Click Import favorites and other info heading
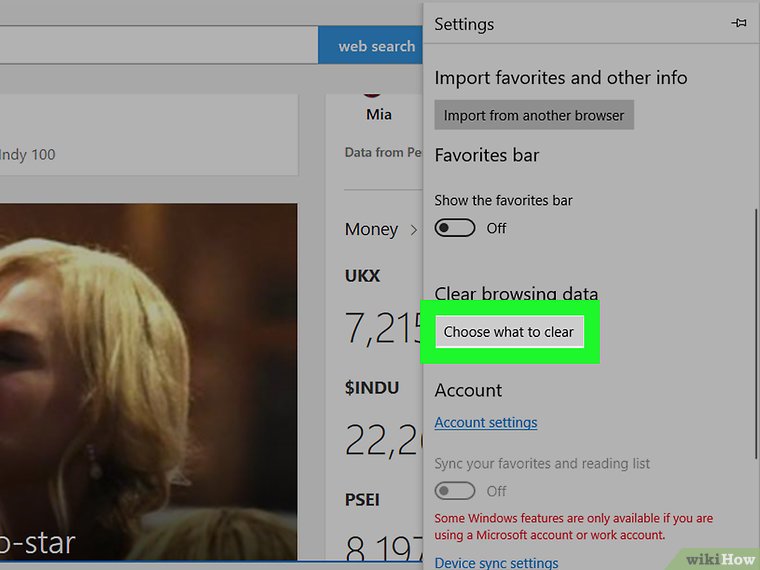760x570 pixels. (561, 78)
